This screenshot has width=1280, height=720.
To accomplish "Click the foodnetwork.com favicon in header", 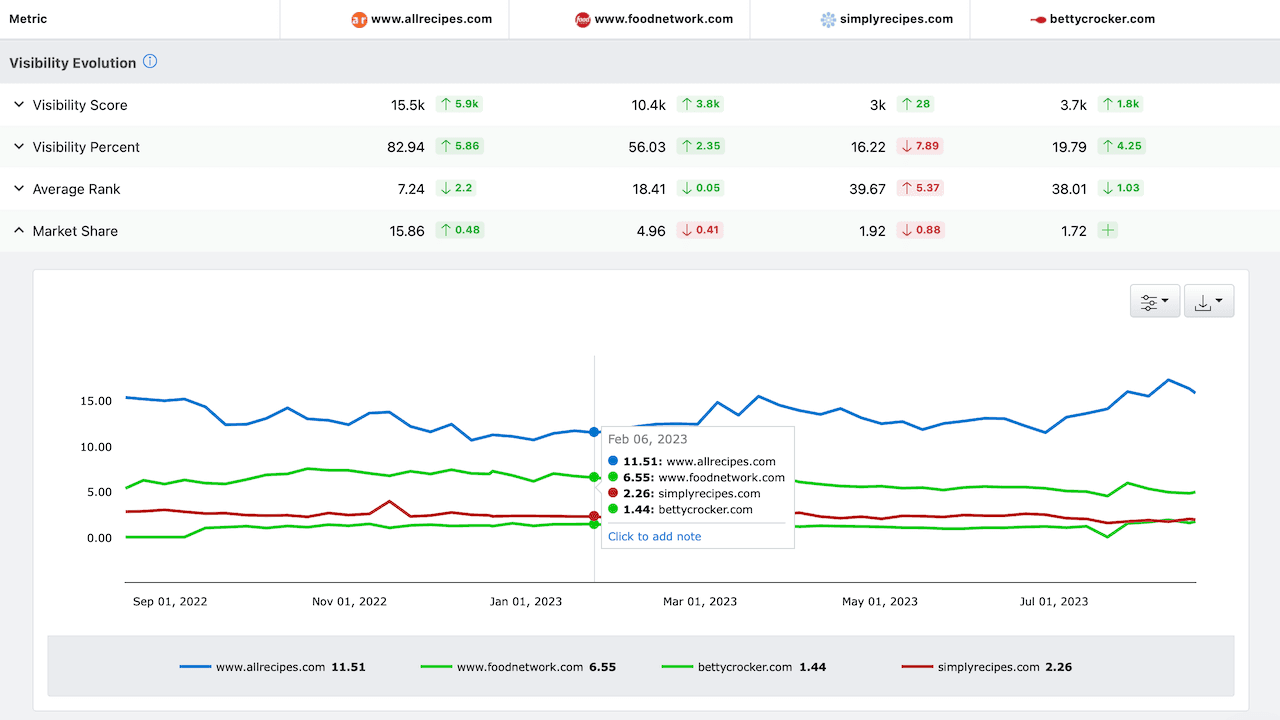I will [x=583, y=19].
